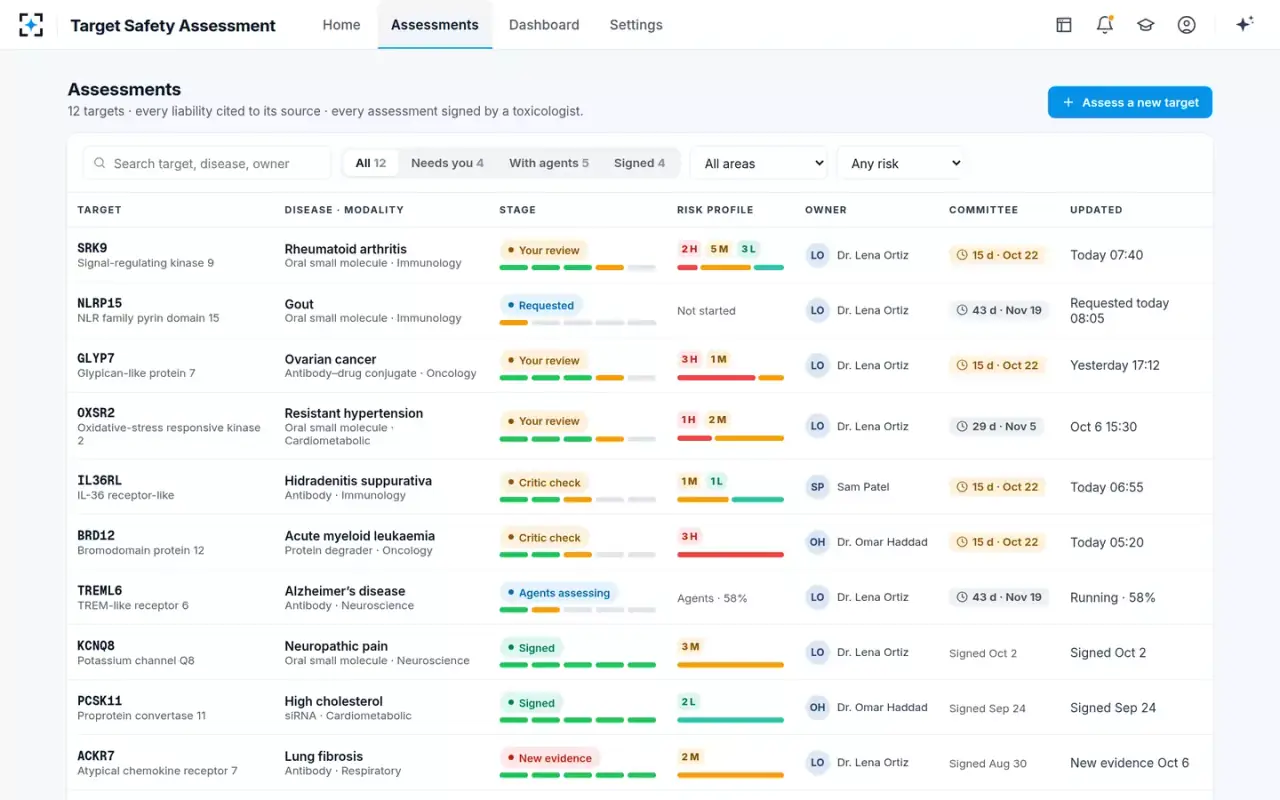Viewport: 1280px width, 800px height.
Task: Open the Any risk dropdown
Action: coord(900,163)
